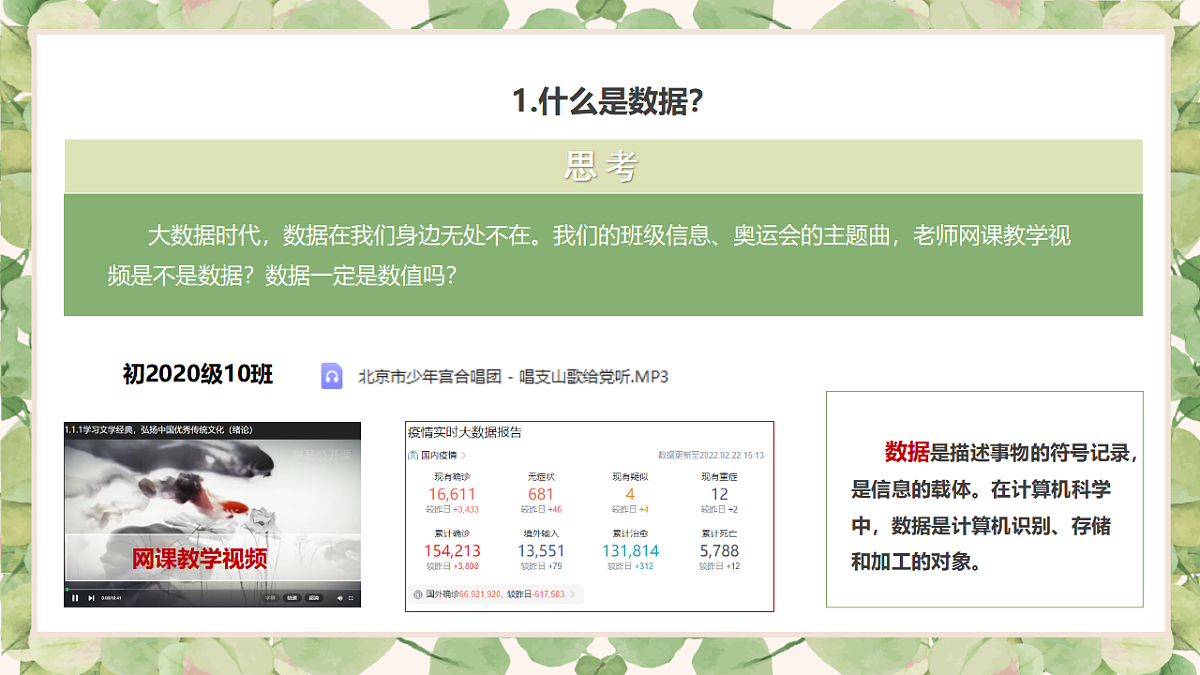Click the text 初2020级10班
1200x675 pixels.
tap(198, 374)
